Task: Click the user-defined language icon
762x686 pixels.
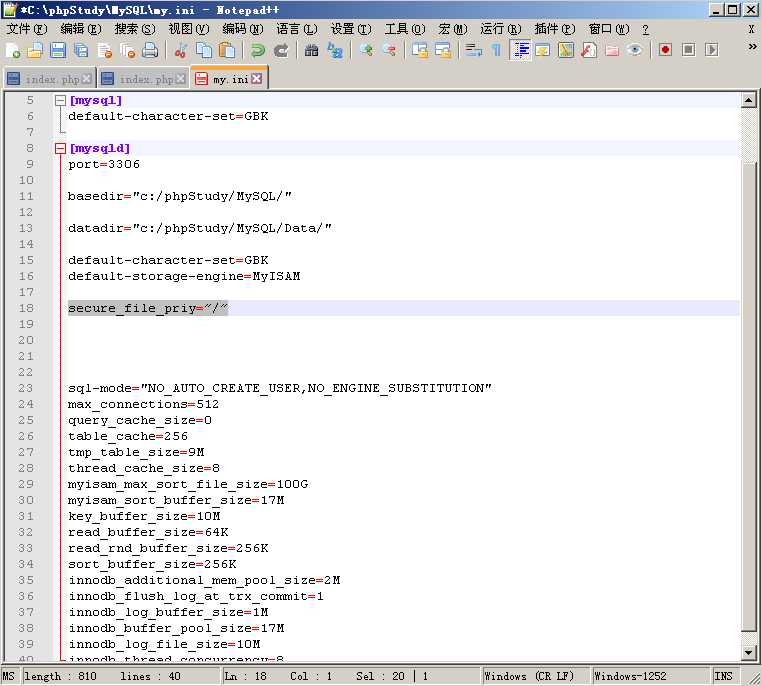Action: coord(543,51)
